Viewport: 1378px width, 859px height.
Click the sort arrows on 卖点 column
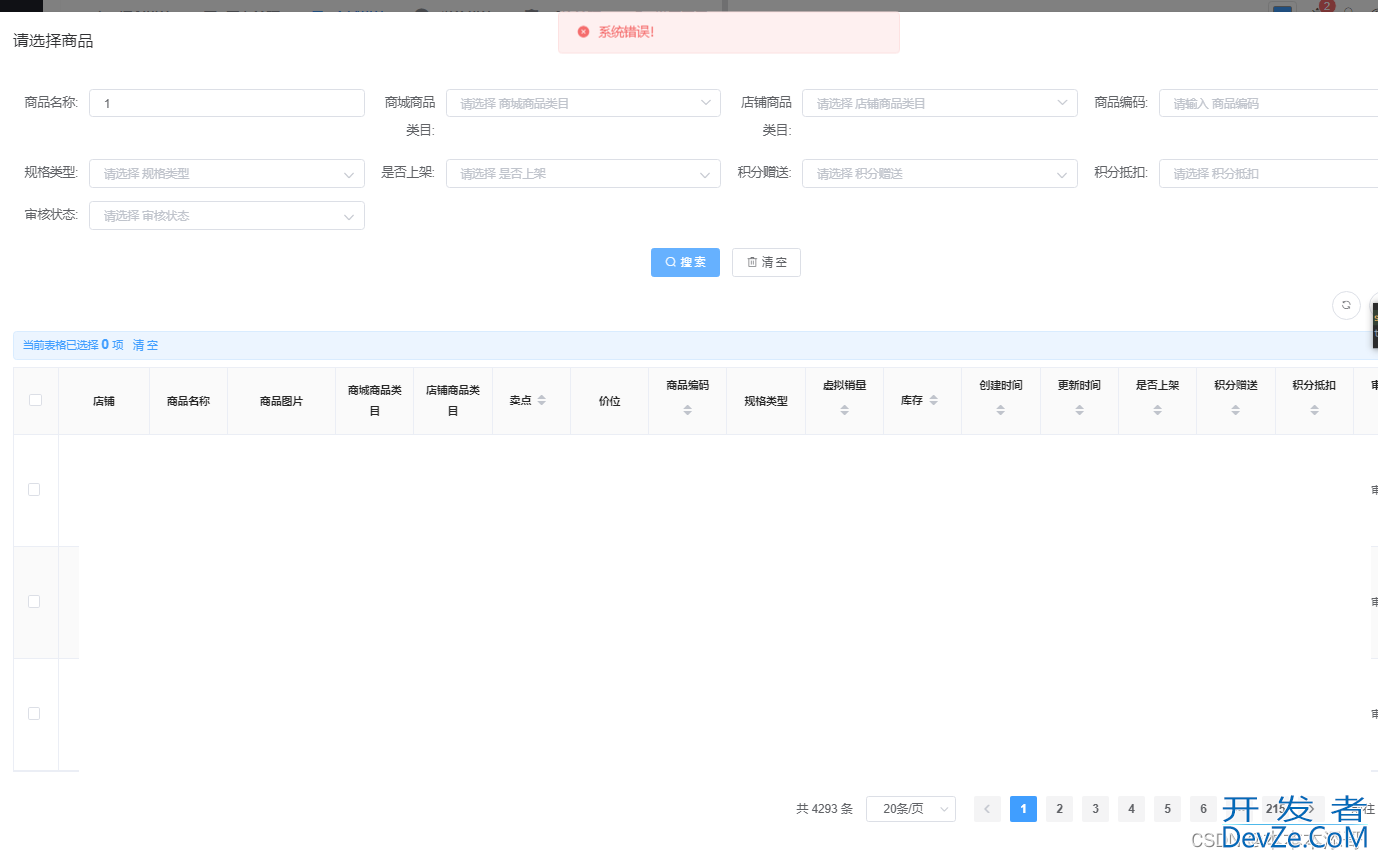pos(542,400)
